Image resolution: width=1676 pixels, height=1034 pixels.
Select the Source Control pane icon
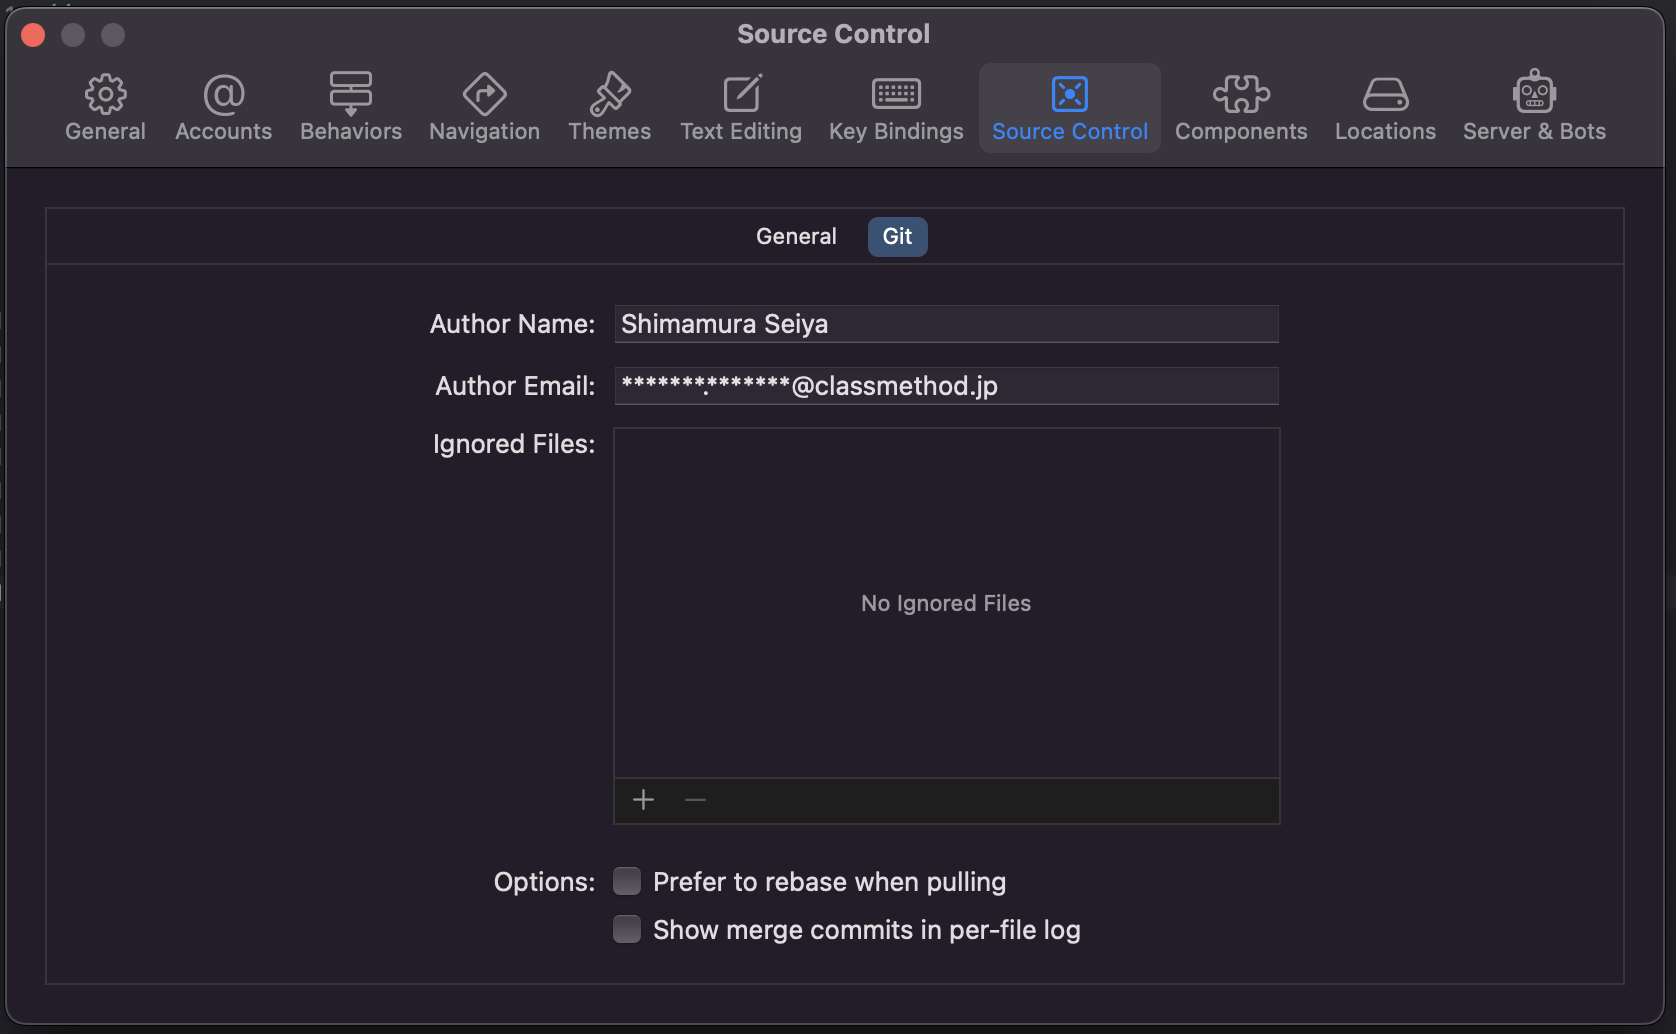1069,105
